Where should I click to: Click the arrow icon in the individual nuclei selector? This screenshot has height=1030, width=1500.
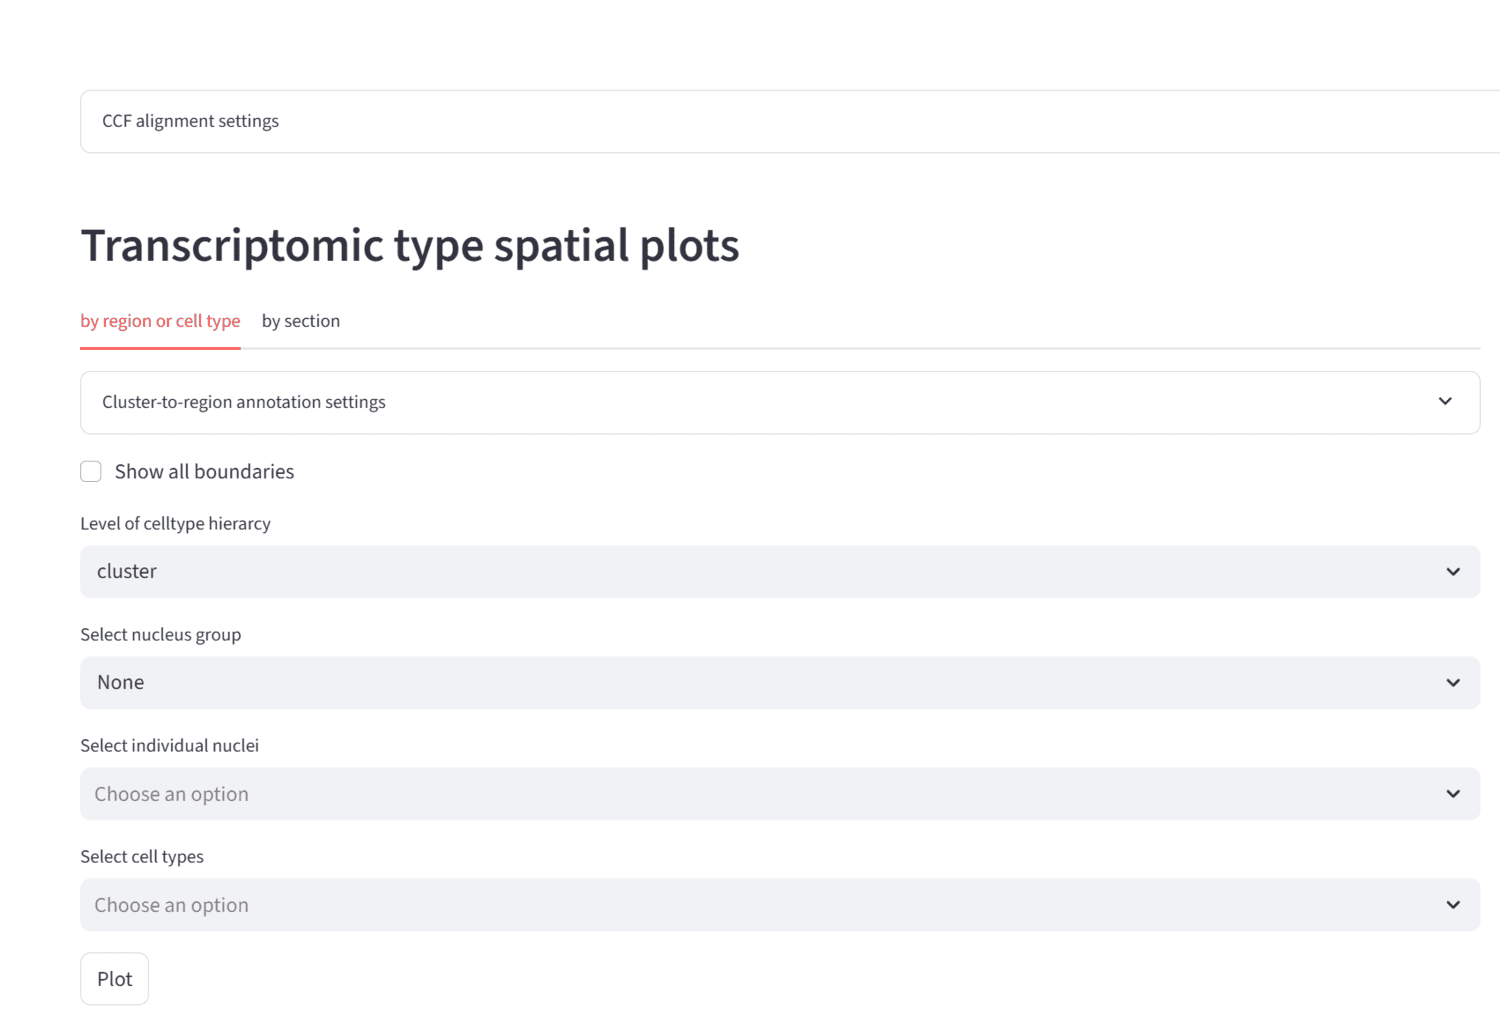coord(1453,794)
